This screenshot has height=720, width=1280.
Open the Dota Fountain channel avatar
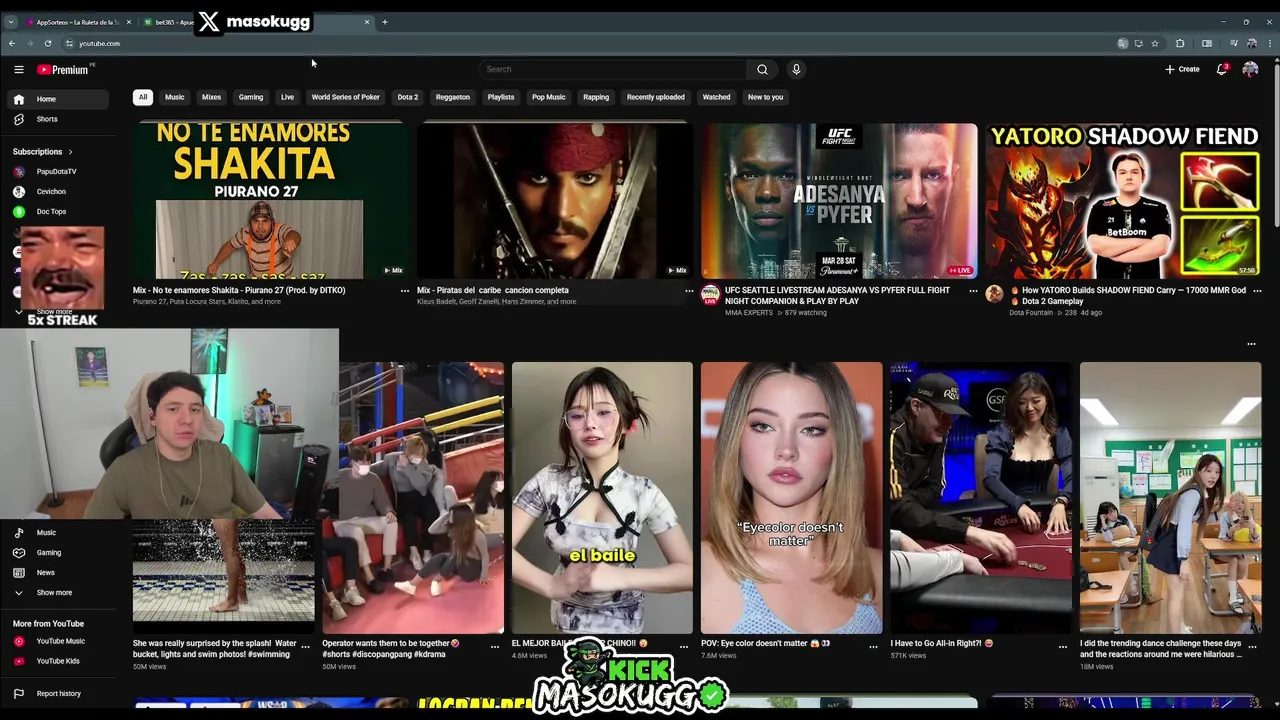[x=994, y=294]
